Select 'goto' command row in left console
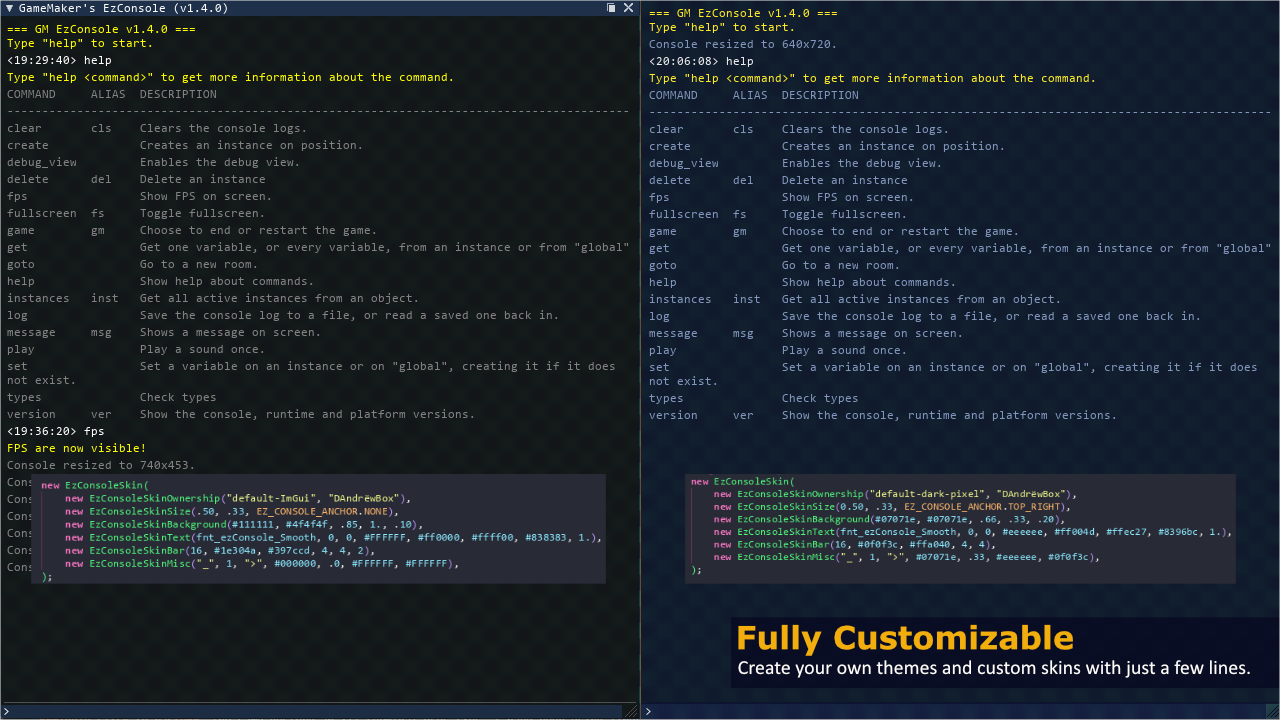The width and height of the screenshot is (1280, 720). coord(132,264)
